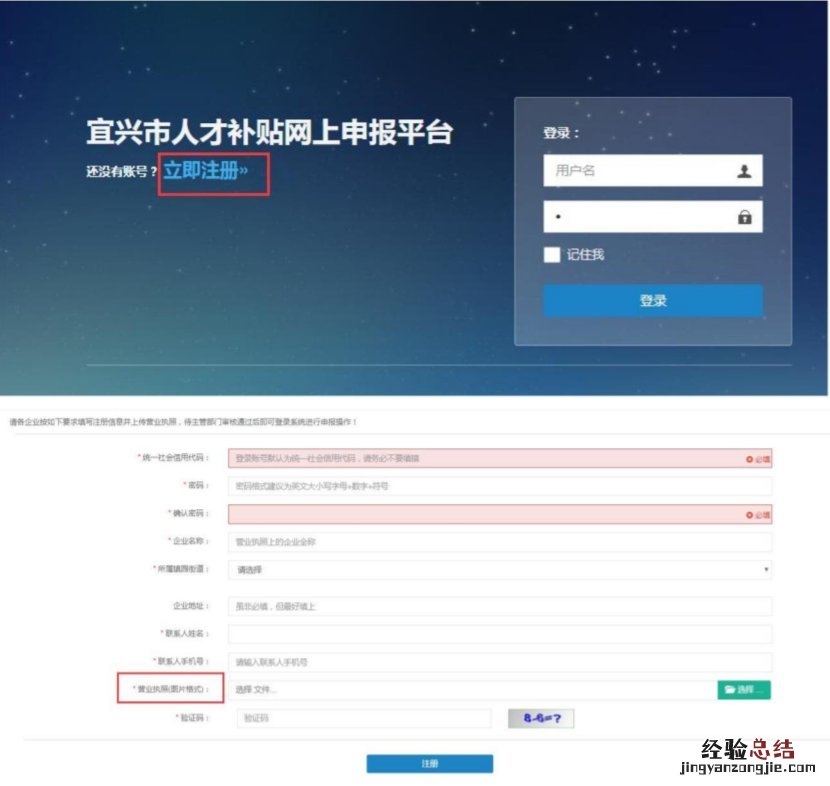The image size is (830, 786).
Task: Click the 立即注册 register now link
Action: pyautogui.click(x=205, y=171)
